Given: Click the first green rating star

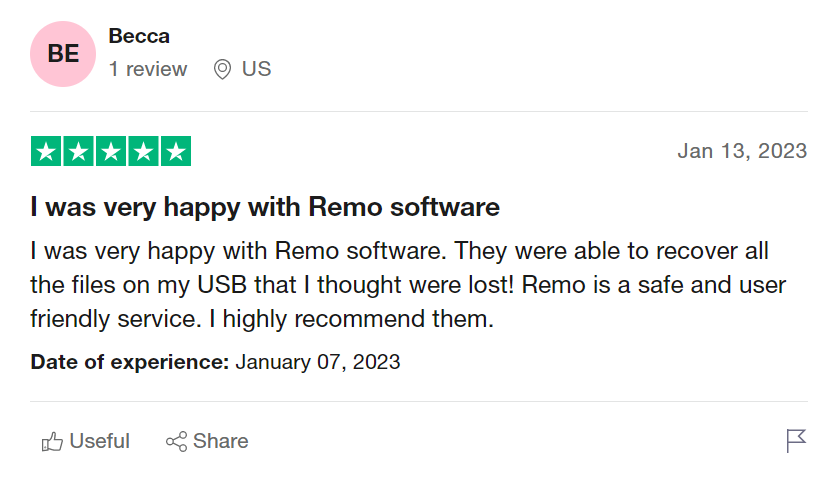Looking at the screenshot, I should click(46, 151).
